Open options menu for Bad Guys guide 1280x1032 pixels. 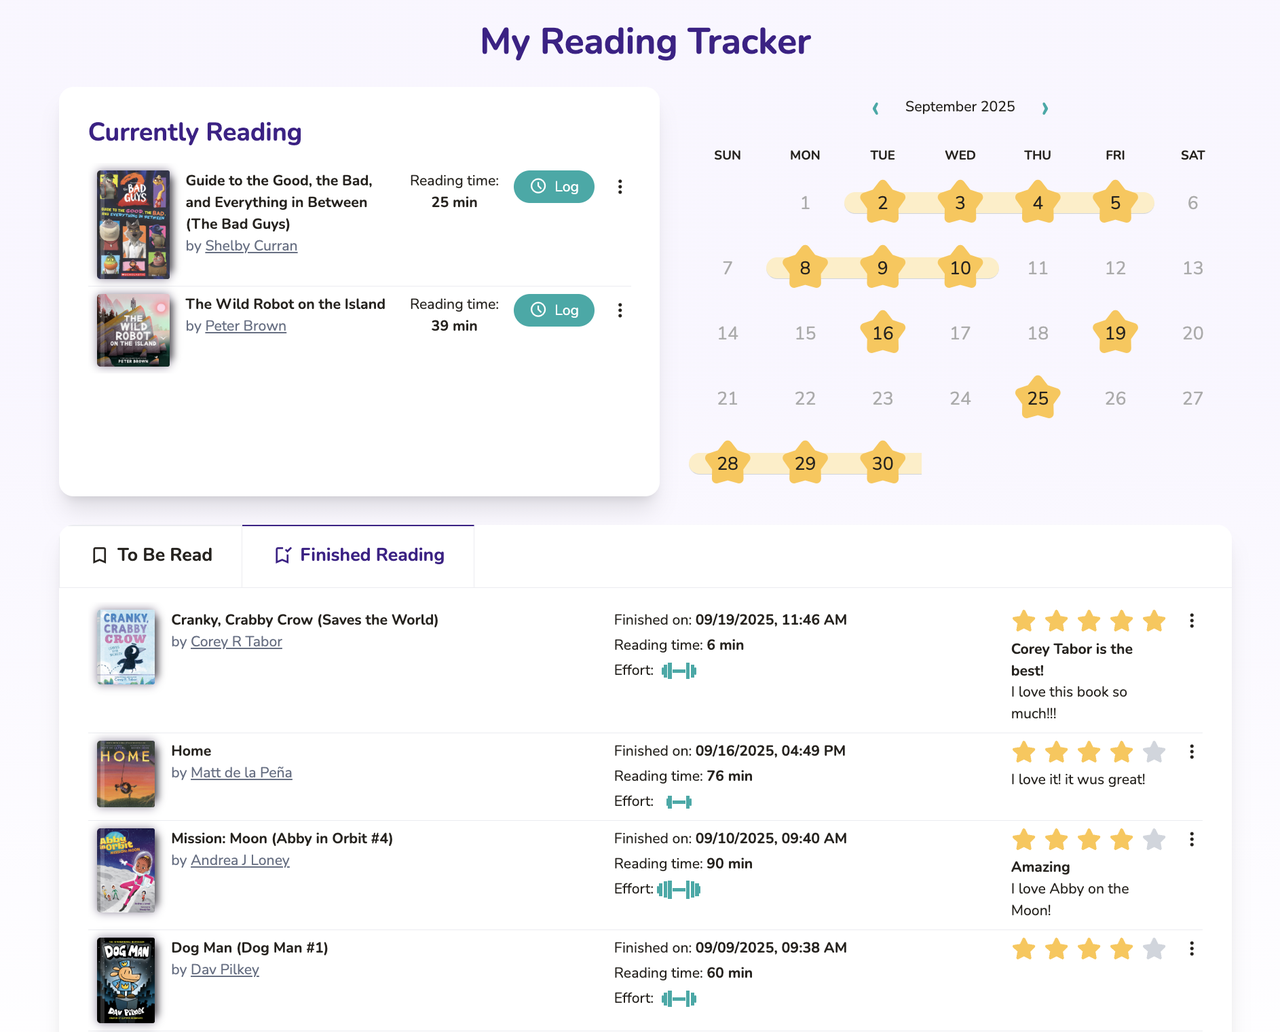point(620,187)
